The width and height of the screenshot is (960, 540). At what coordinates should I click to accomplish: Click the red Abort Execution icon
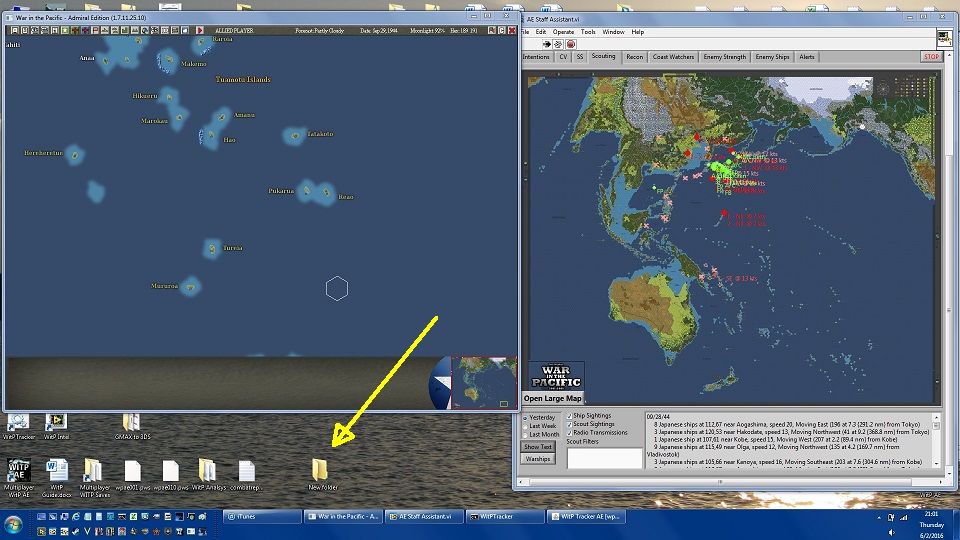pyautogui.click(x=571, y=44)
